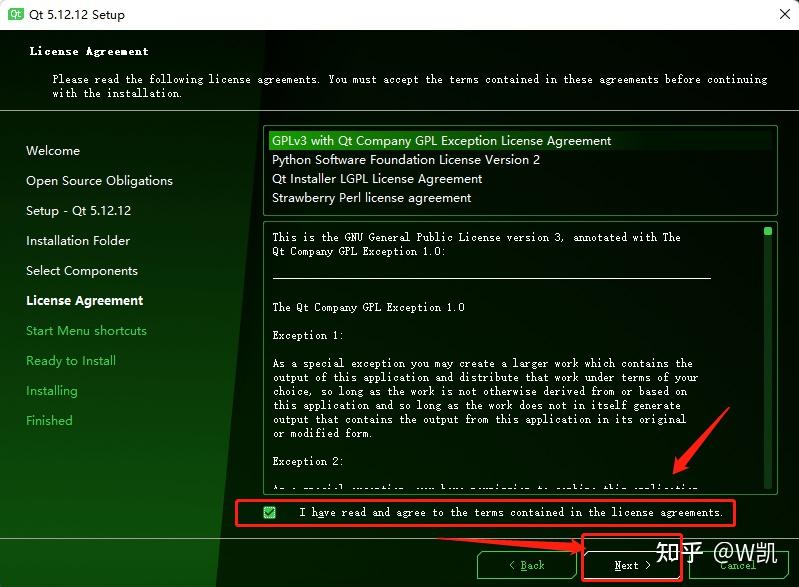Click Installation Folder step
The image size is (799, 587).
pyautogui.click(x=78, y=241)
